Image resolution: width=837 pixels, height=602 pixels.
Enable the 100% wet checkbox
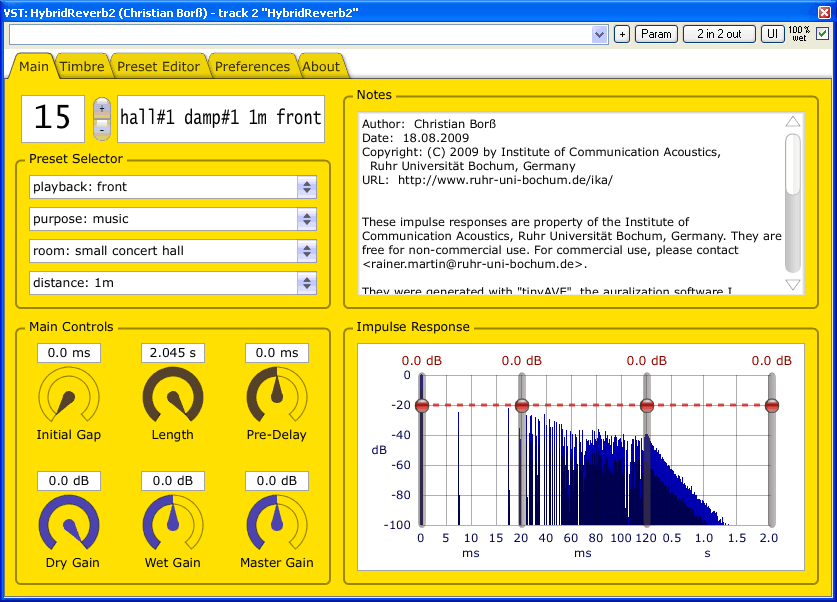pyautogui.click(x=825, y=33)
